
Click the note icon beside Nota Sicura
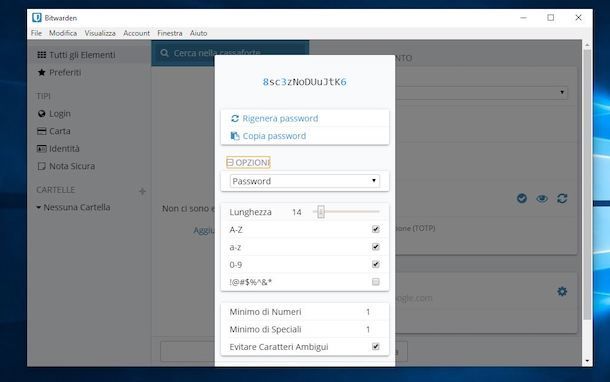tap(41, 166)
